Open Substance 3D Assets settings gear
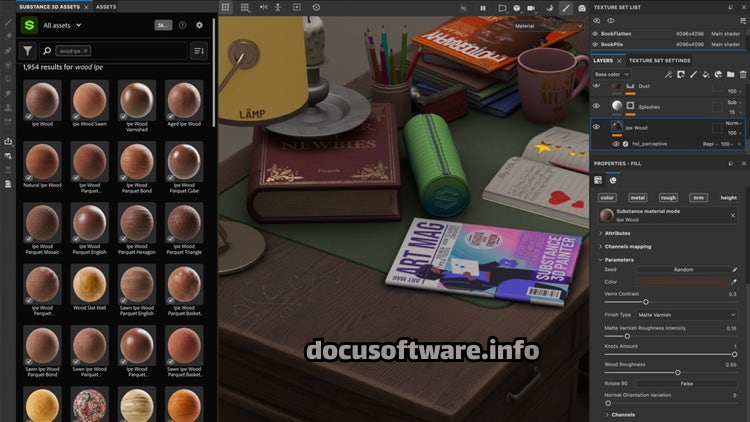This screenshot has width=750, height=422. tap(199, 25)
